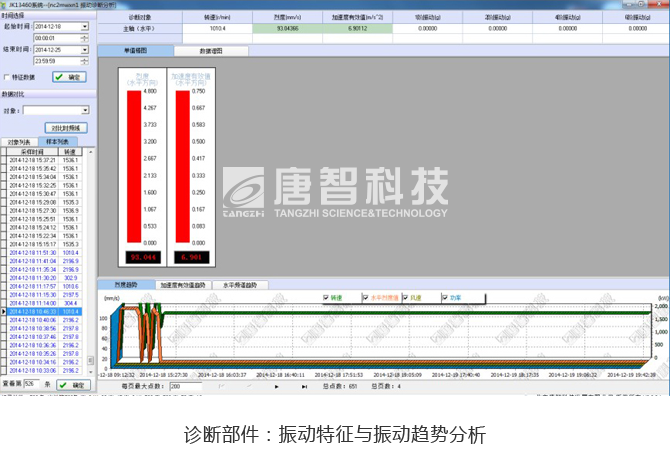
Task: Switch to the 样本列表 tab
Action: pos(57,141)
